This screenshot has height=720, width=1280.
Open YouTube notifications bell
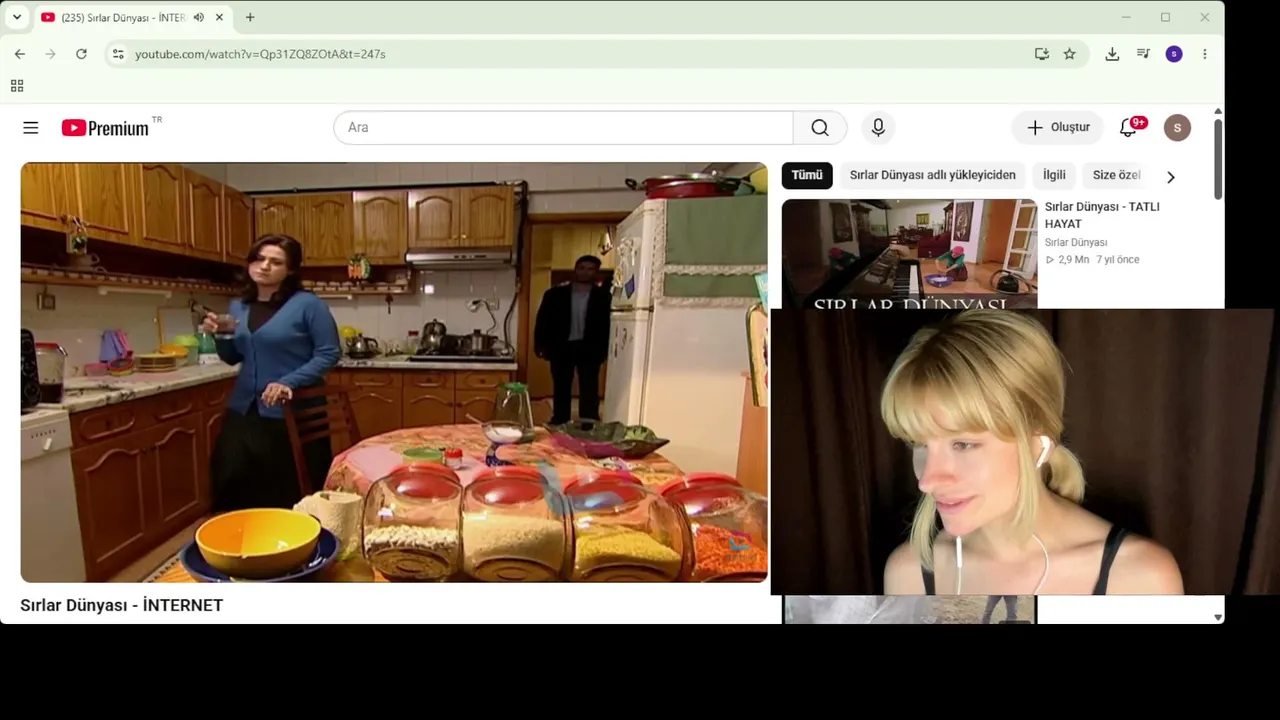point(1128,128)
